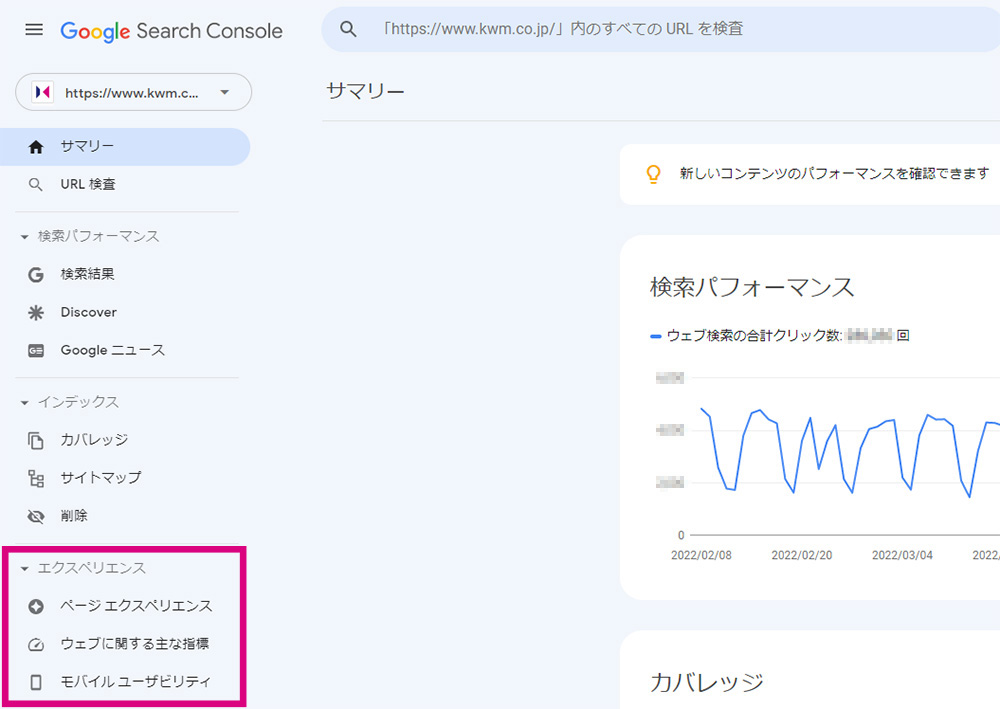Open the property selector dropdown arrow
Image resolution: width=1000 pixels, height=709 pixels.
pyautogui.click(x=224, y=92)
